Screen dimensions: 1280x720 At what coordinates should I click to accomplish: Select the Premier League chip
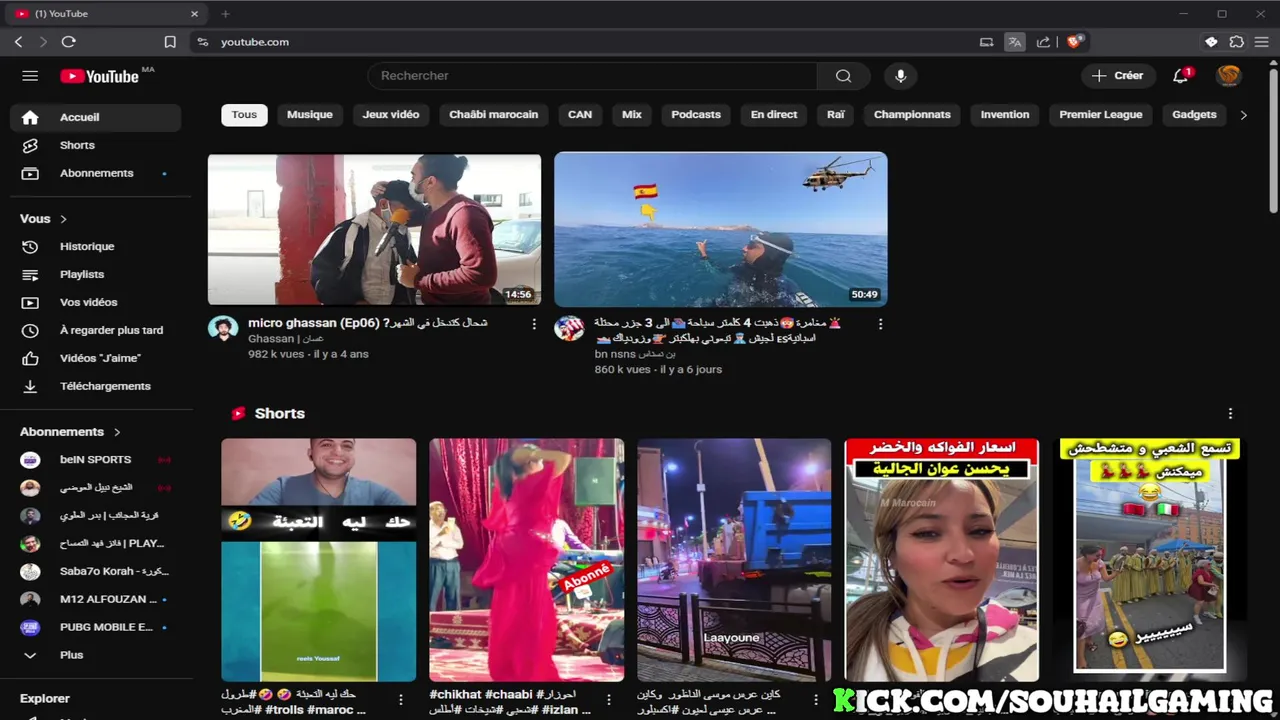tap(1101, 115)
